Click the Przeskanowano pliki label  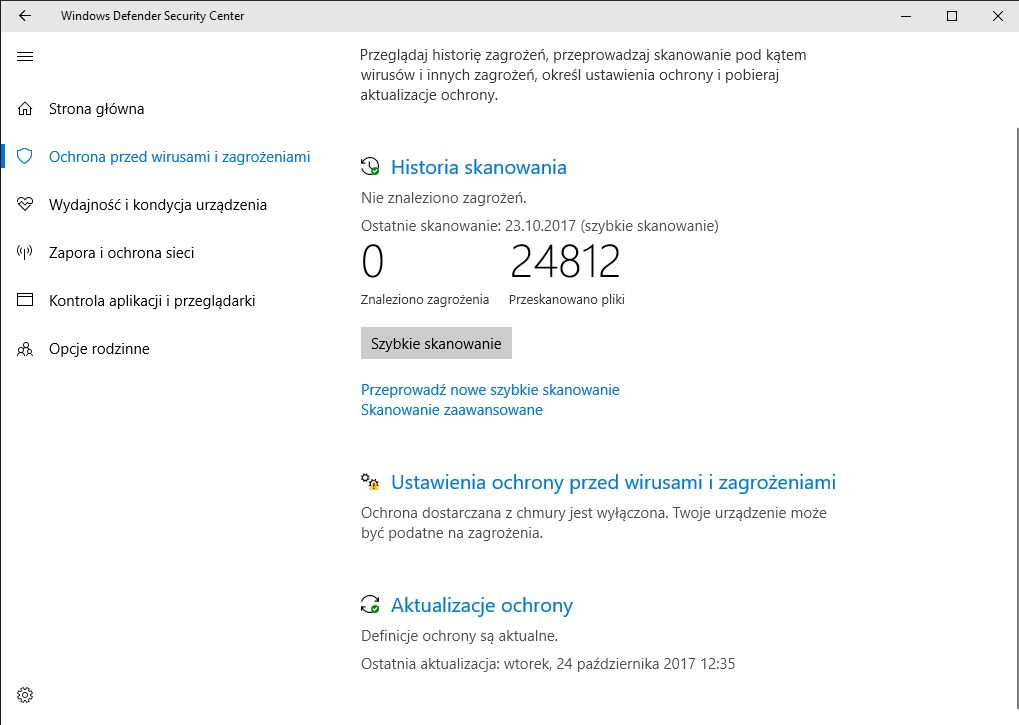click(567, 299)
